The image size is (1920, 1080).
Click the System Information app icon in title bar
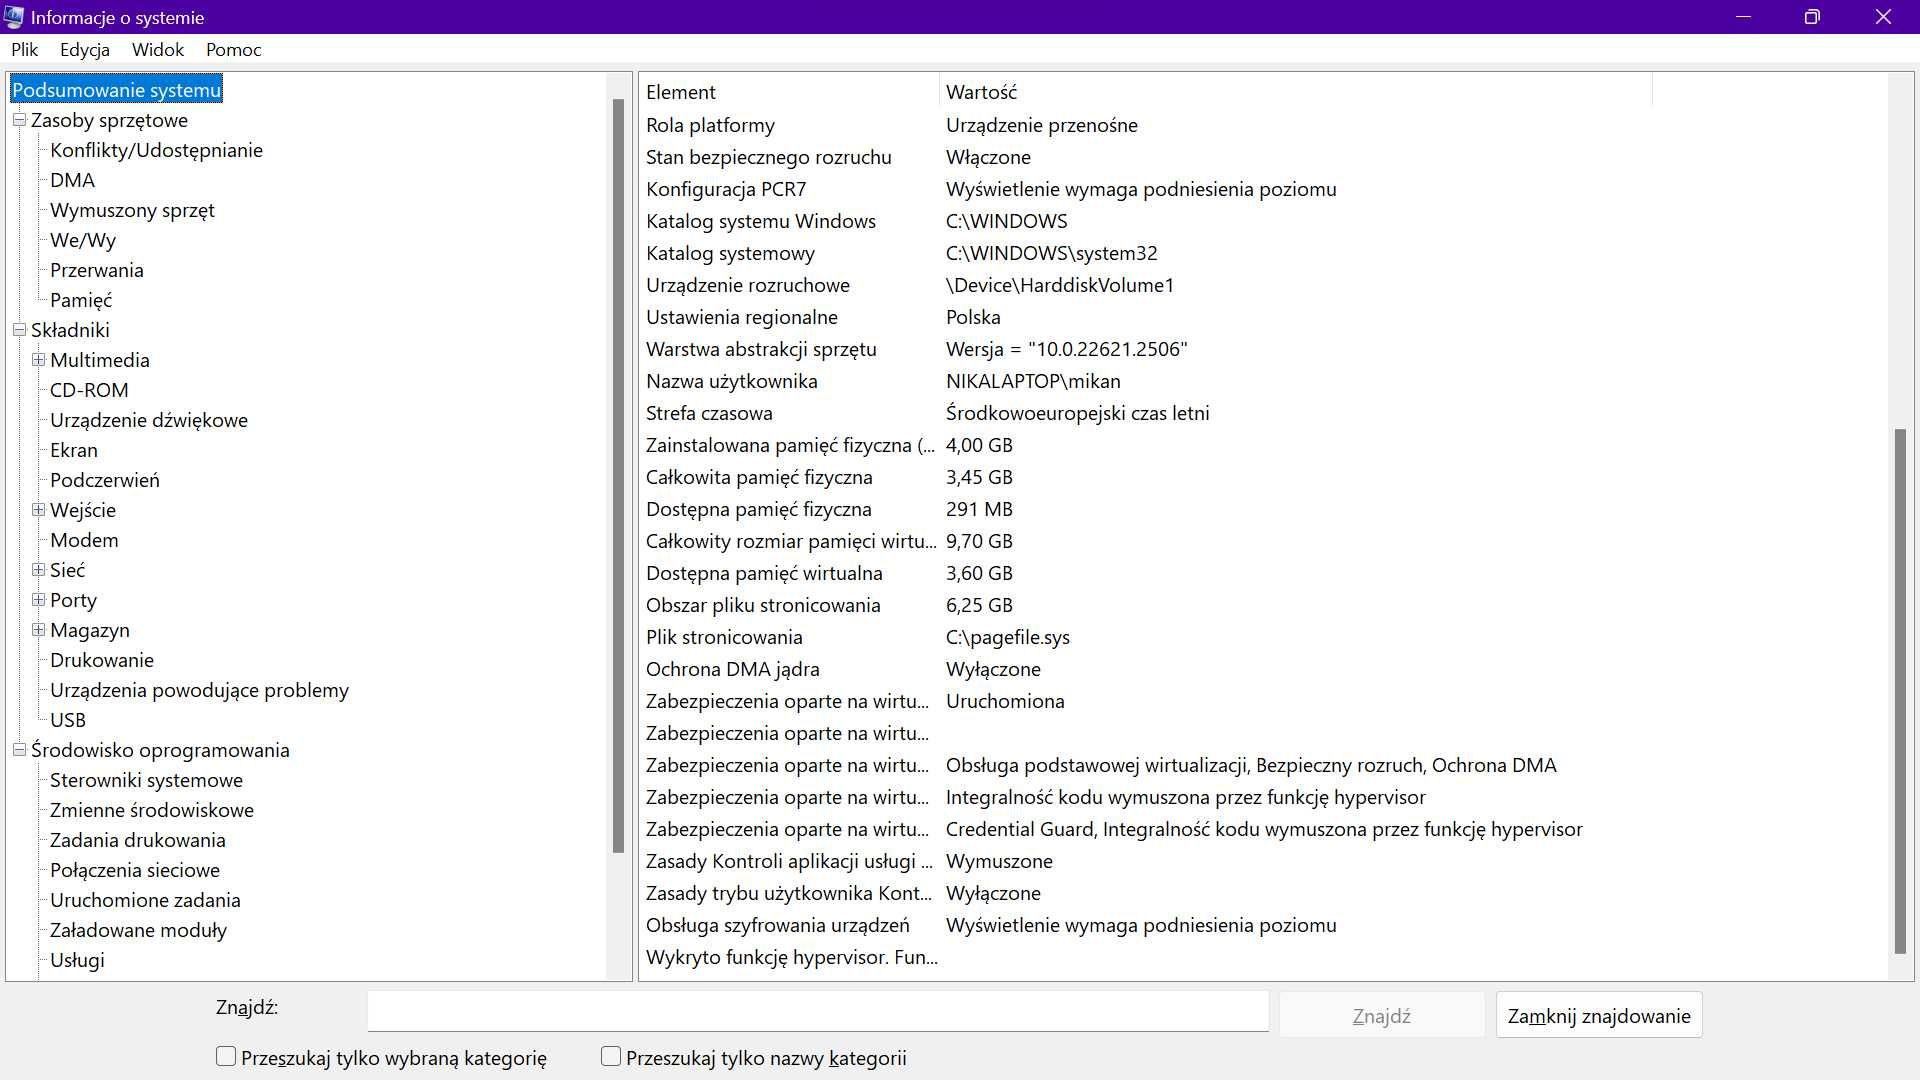click(13, 17)
